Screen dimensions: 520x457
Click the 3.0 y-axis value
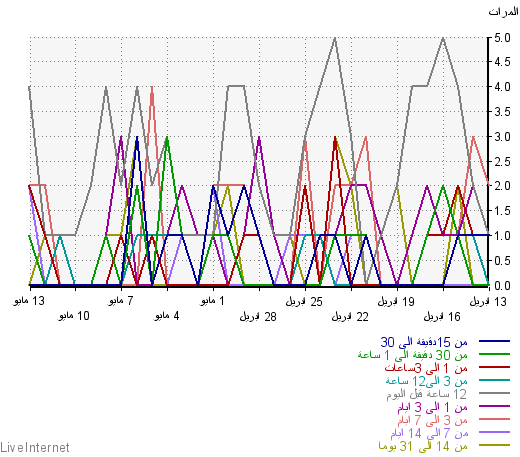(x=502, y=137)
